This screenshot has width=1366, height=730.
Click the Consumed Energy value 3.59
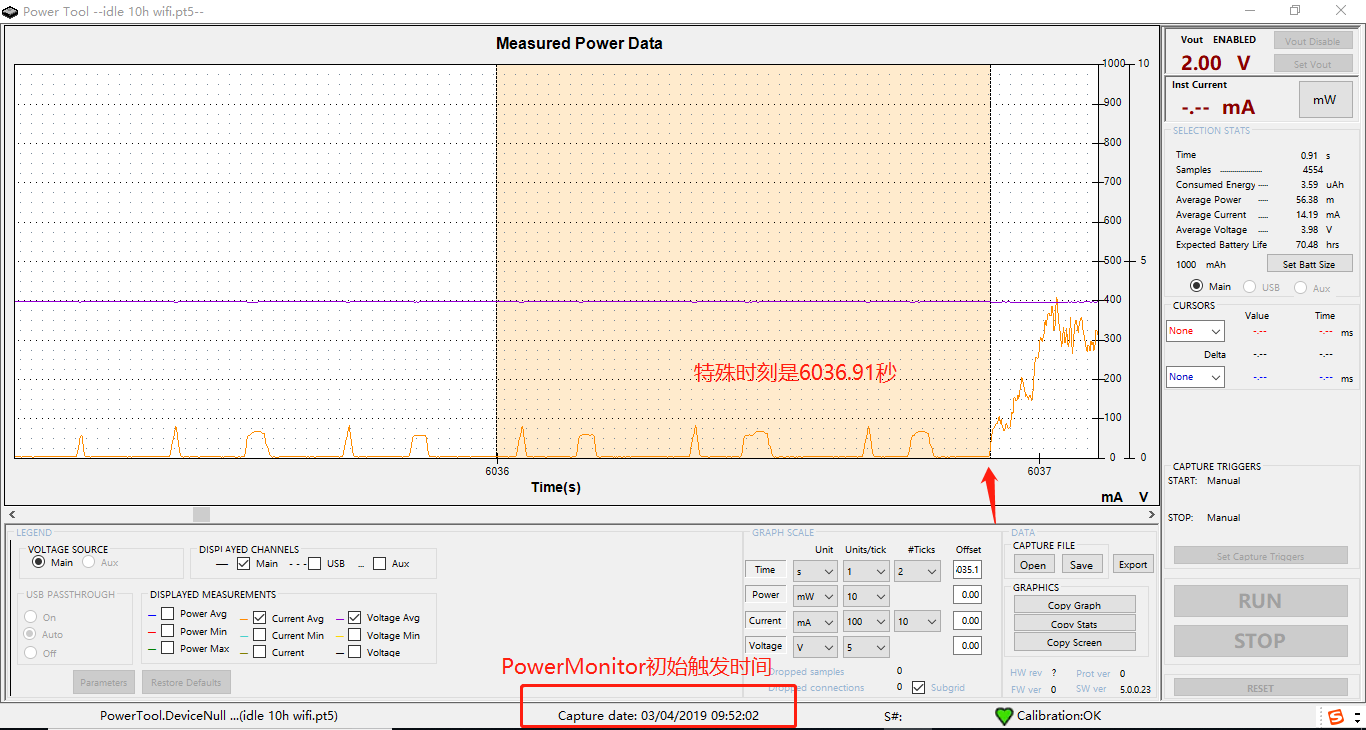[x=1309, y=185]
